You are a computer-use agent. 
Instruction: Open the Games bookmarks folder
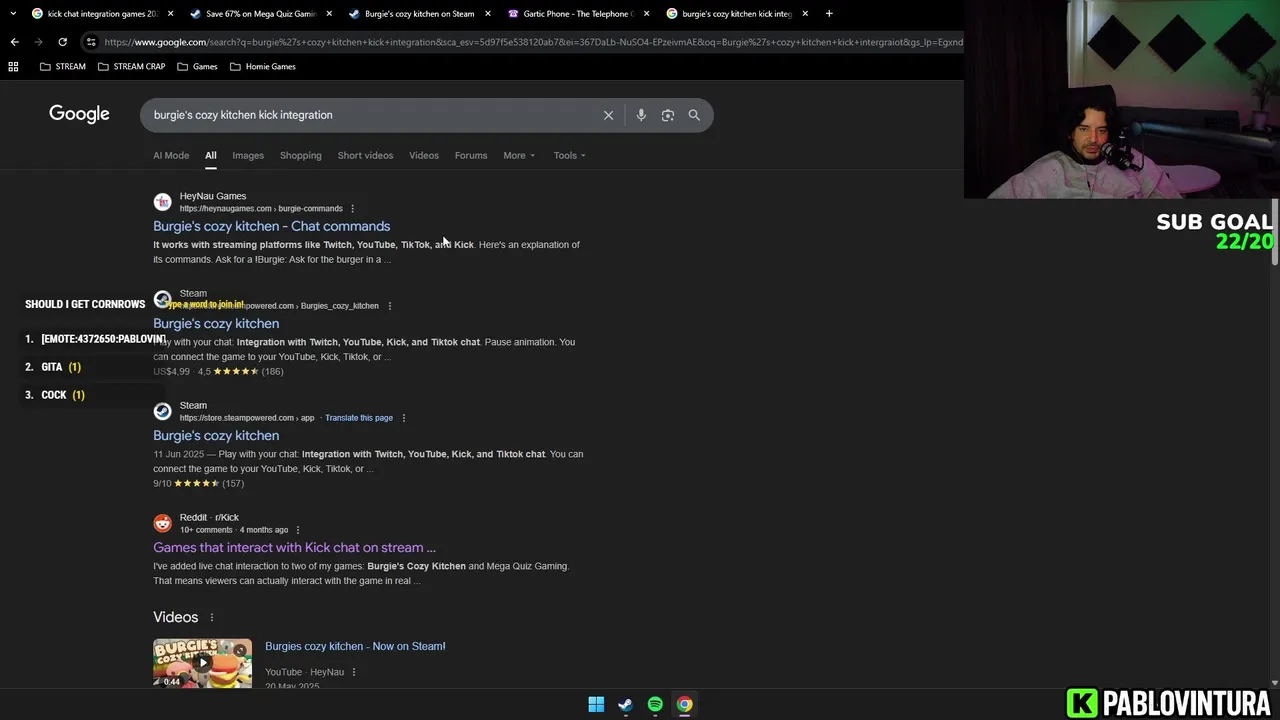tap(197, 67)
